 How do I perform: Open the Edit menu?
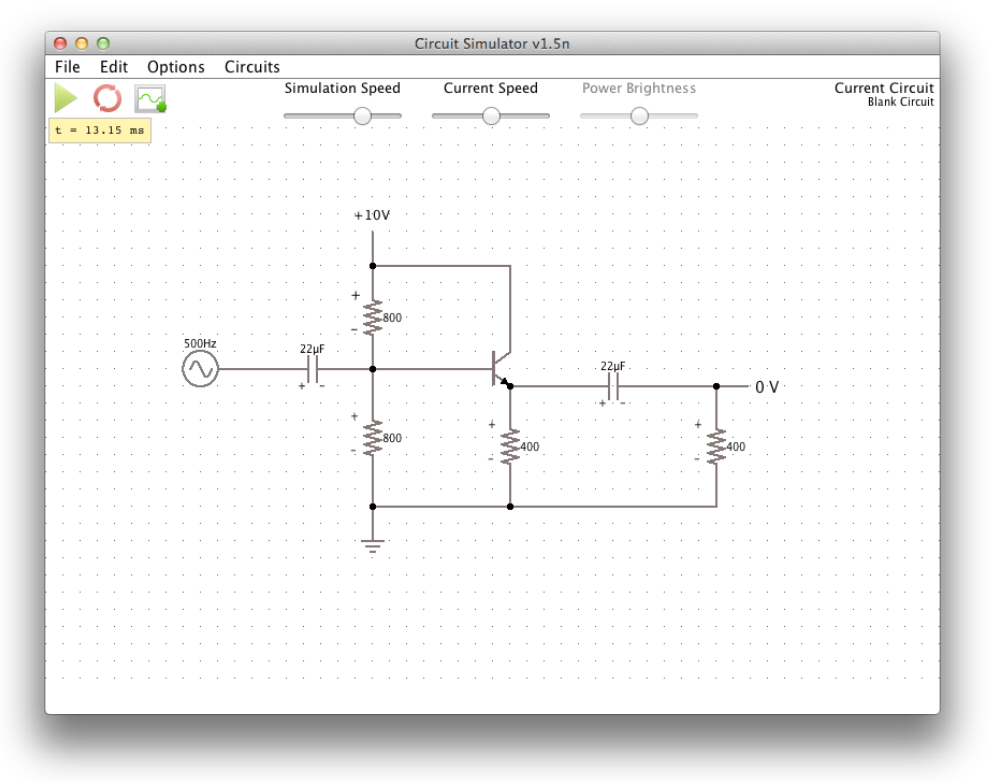click(114, 67)
